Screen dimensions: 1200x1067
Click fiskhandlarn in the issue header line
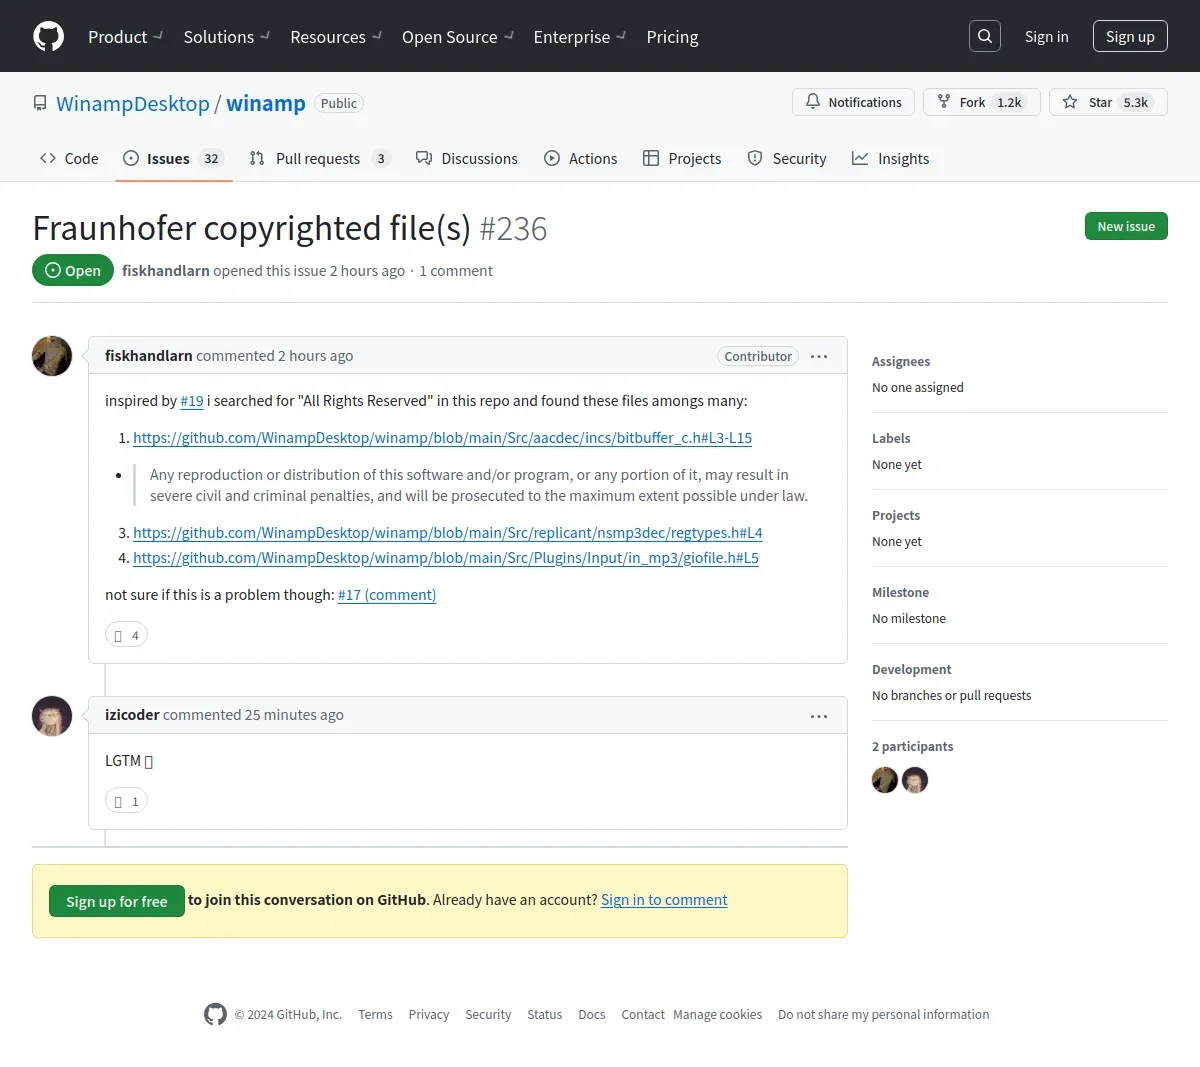click(166, 271)
